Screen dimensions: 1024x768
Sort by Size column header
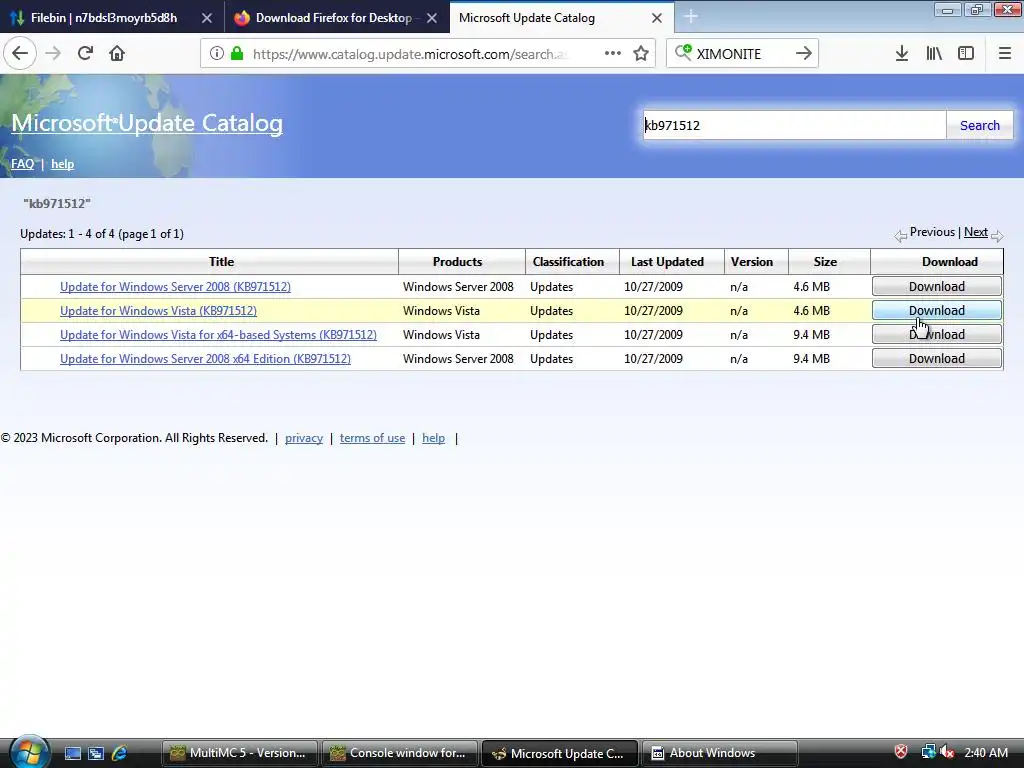pos(825,262)
